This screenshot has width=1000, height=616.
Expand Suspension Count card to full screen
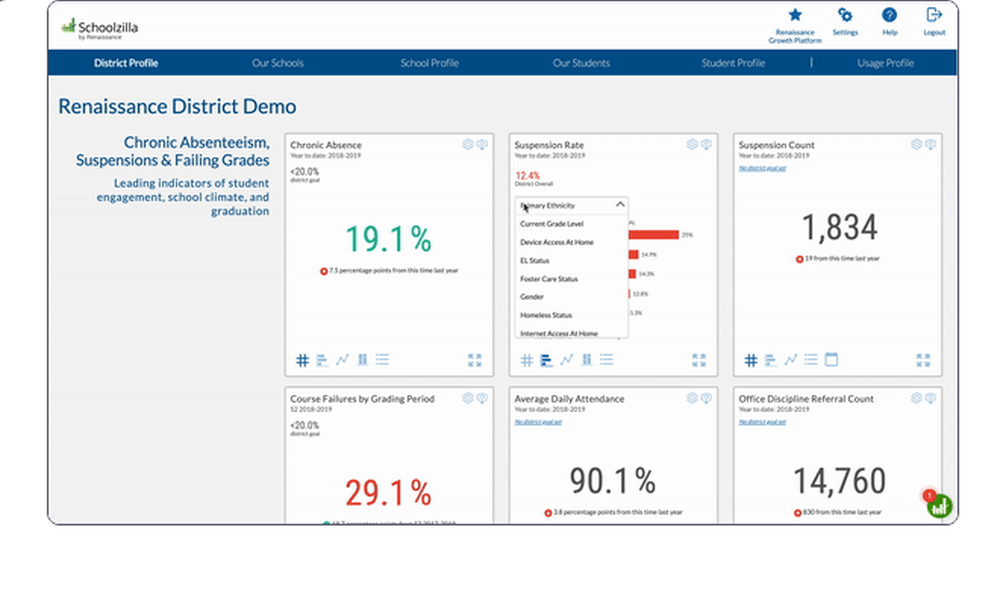923,360
